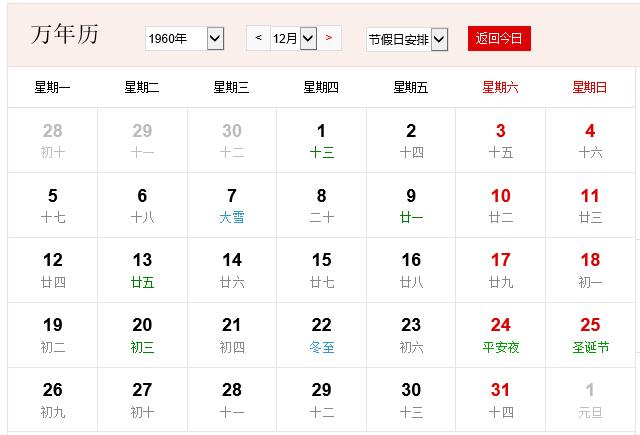Select greyed November 29 十一
640x435 pixels.
coord(142,140)
